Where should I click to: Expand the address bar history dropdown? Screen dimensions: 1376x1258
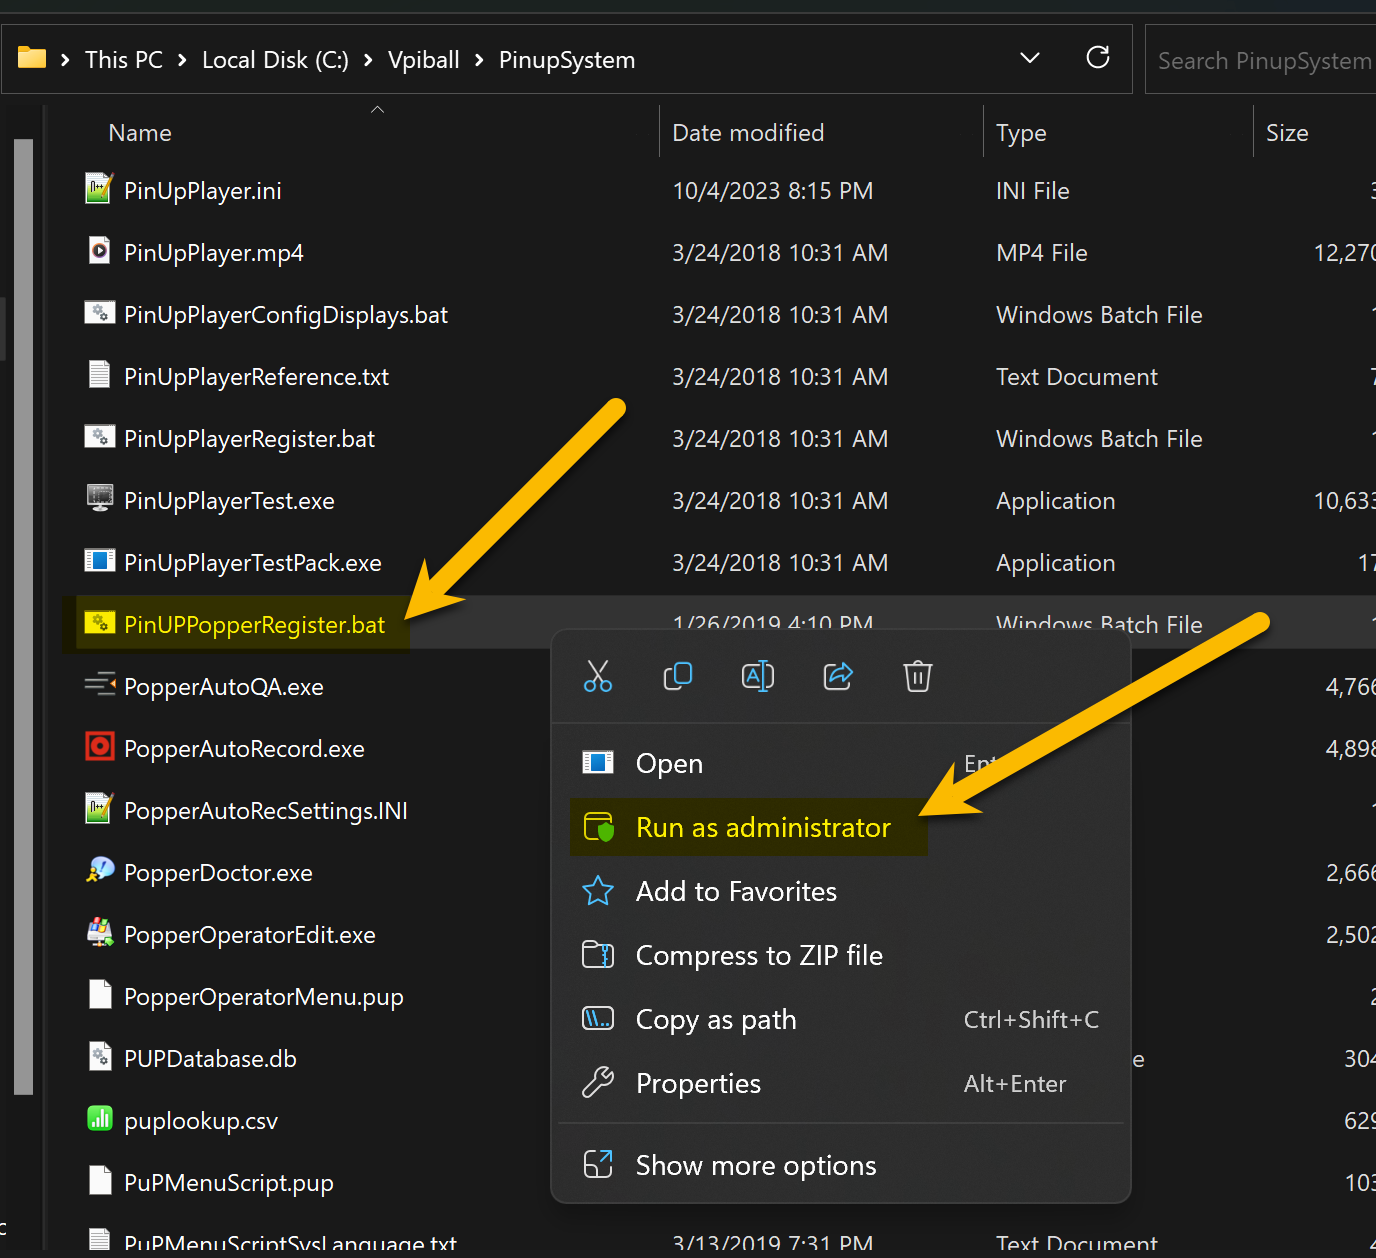[x=1030, y=58]
